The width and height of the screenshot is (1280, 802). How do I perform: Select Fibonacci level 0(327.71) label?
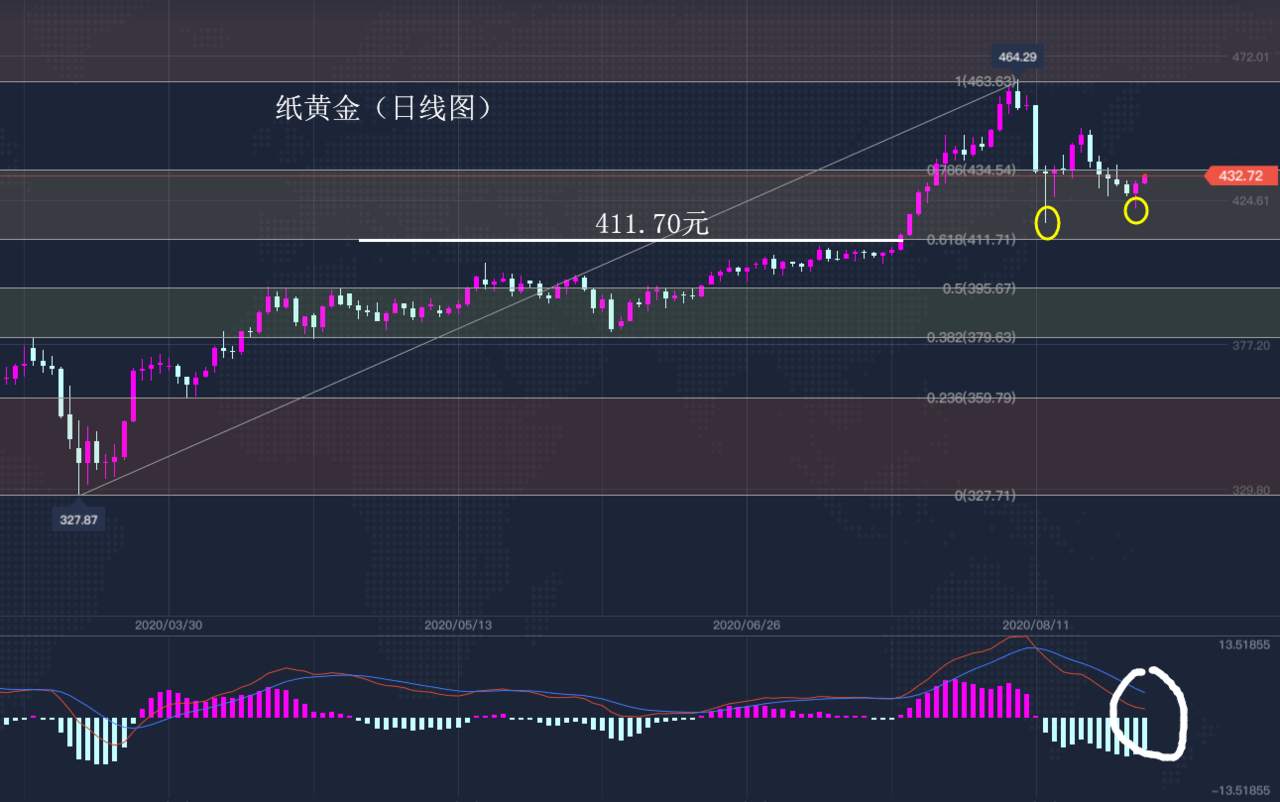[985, 495]
